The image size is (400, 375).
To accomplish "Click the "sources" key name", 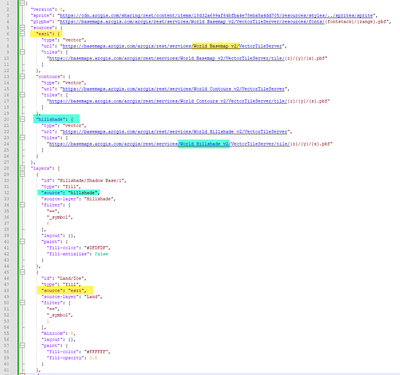I will tap(42, 28).
